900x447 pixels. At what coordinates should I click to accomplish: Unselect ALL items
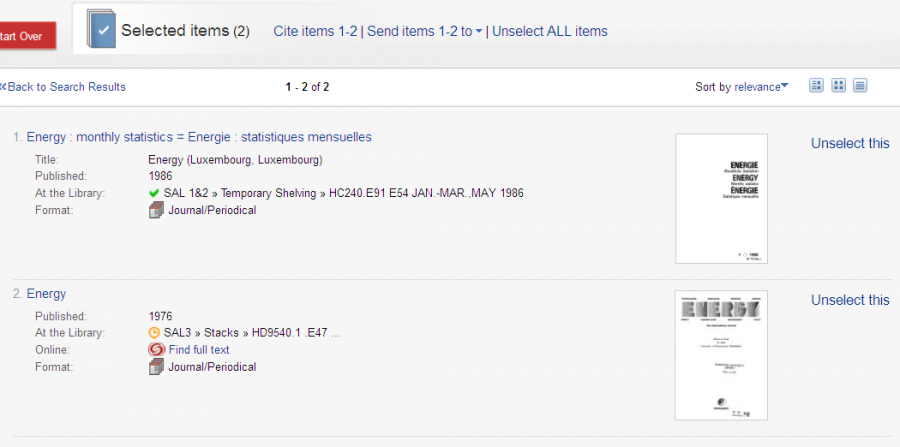pos(549,31)
